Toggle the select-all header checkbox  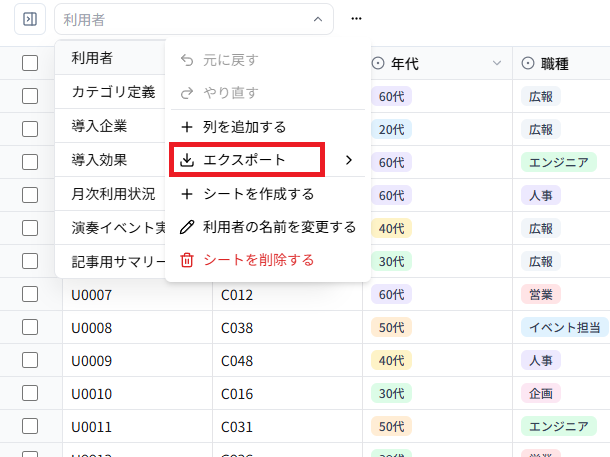click(30, 63)
